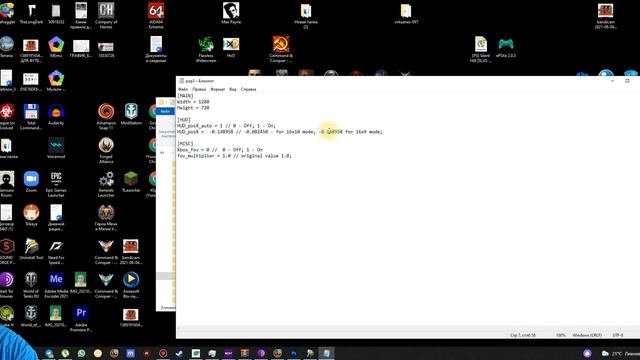This screenshot has height=360, width=640.
Task: Launch Voicemod from the desktop
Action: tap(56, 148)
